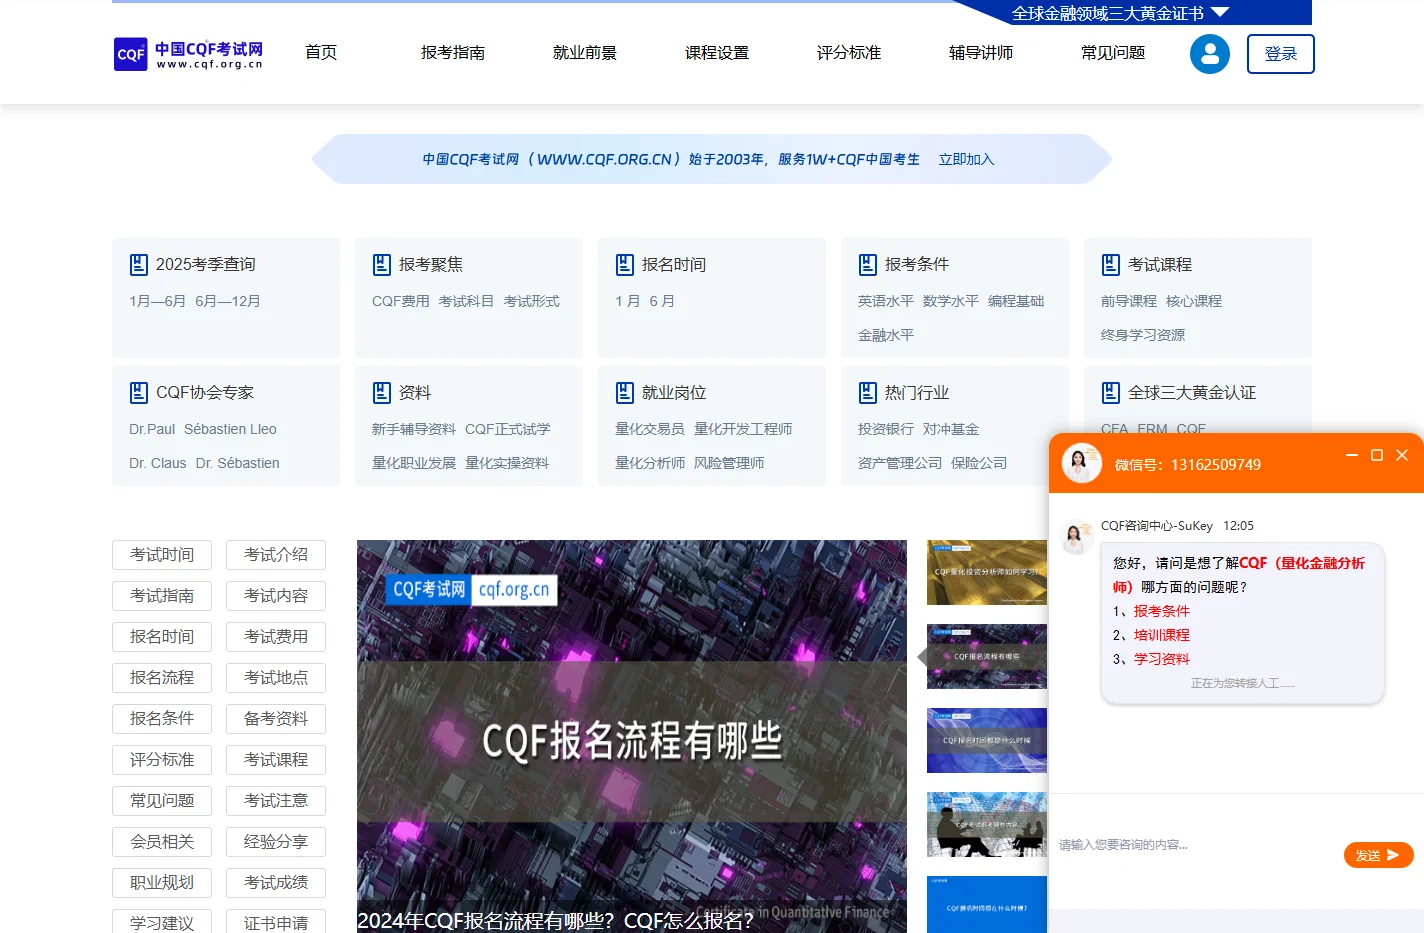This screenshot has height=933, width=1424.
Task: Open the 辅导讲师 menu
Action: tap(981, 53)
